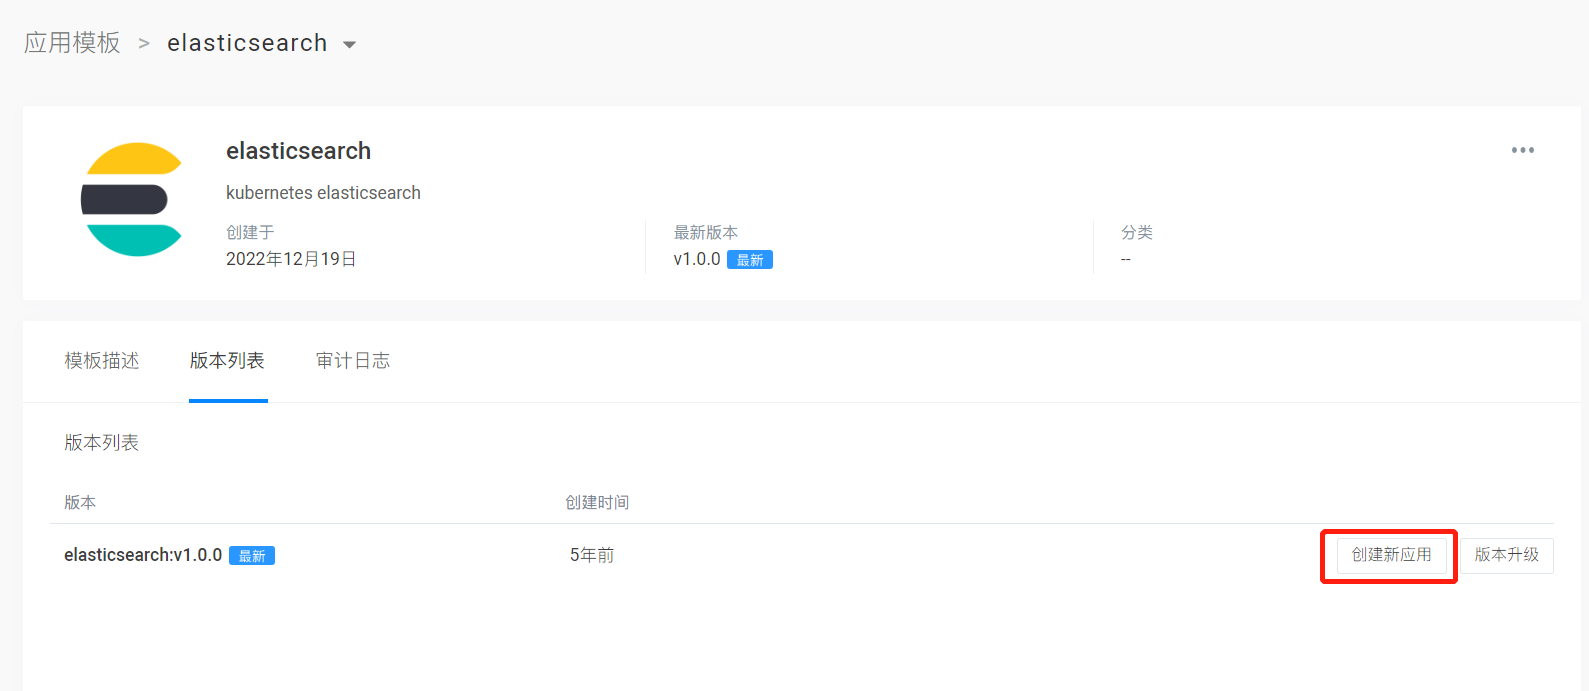Click the 创建新应用 button
The width and height of the screenshot is (1589, 691).
1391,555
